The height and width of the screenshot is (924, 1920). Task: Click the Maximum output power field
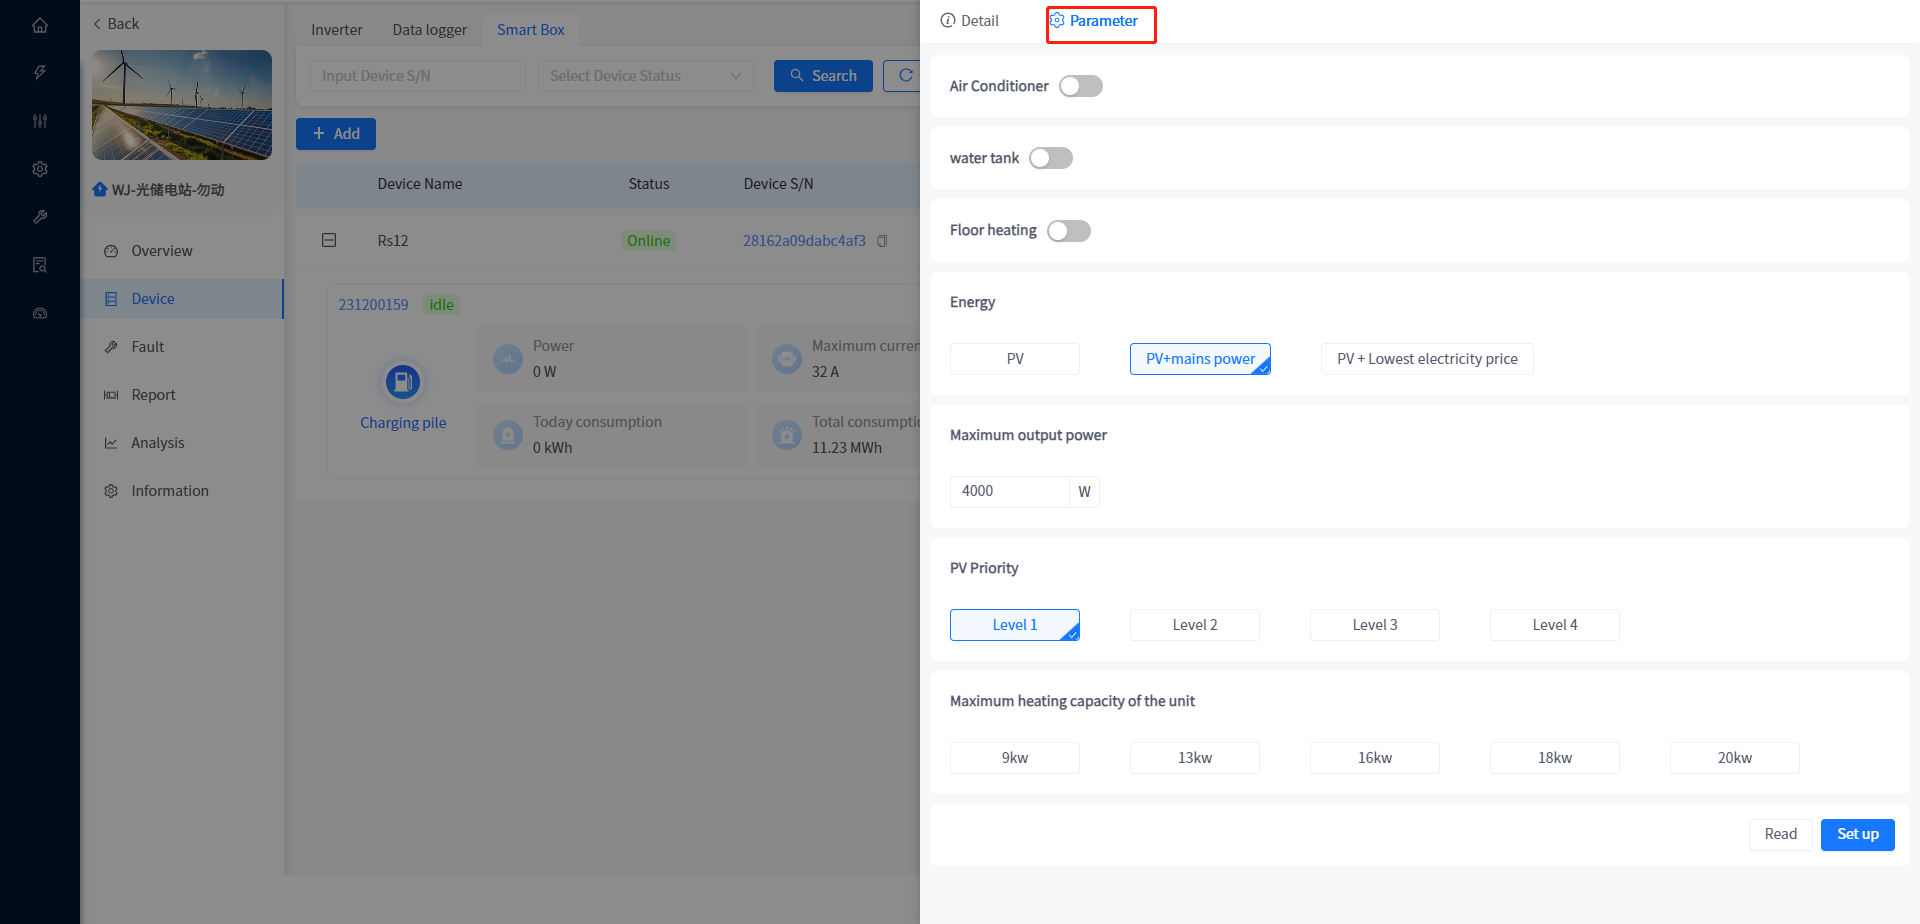1009,491
